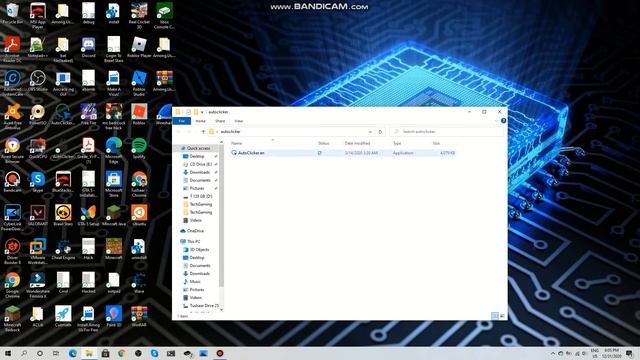Switch to large icons view in Explorer status bar
Viewport: 640px width, 360px height.
[502, 316]
